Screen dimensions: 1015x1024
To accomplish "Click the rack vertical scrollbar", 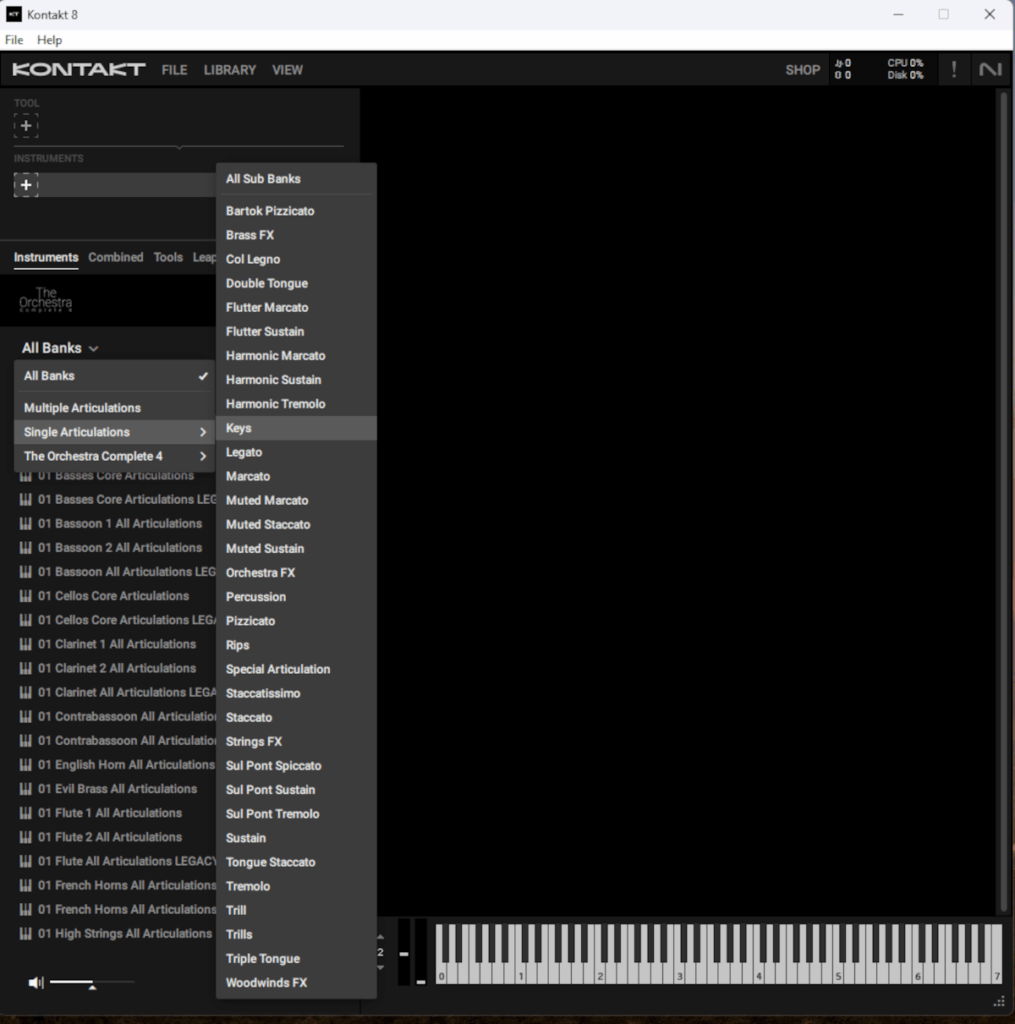I will tap(1004, 502).
